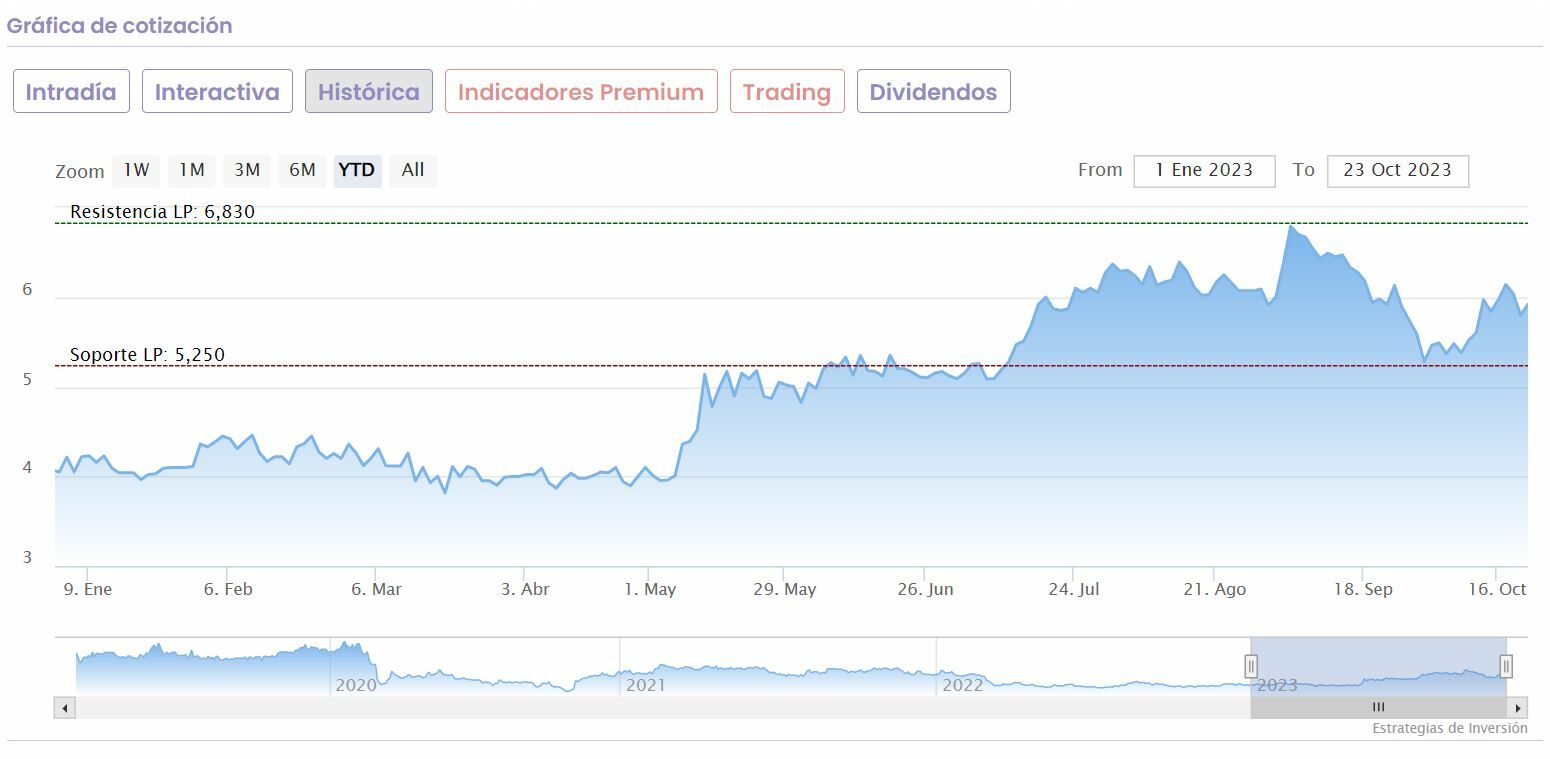Click the navigator left range handle
Viewport: 1550px width, 759px height.
(1251, 666)
